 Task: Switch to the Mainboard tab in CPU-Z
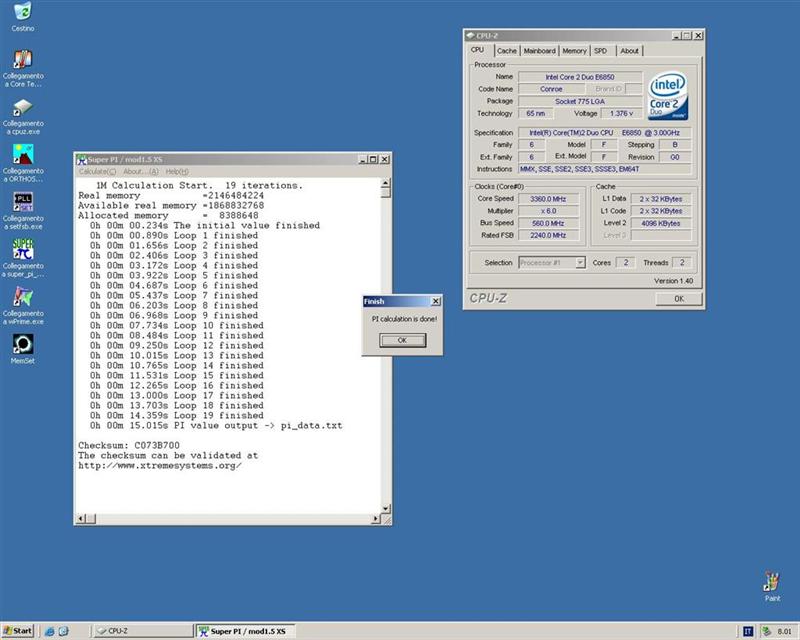click(x=539, y=51)
